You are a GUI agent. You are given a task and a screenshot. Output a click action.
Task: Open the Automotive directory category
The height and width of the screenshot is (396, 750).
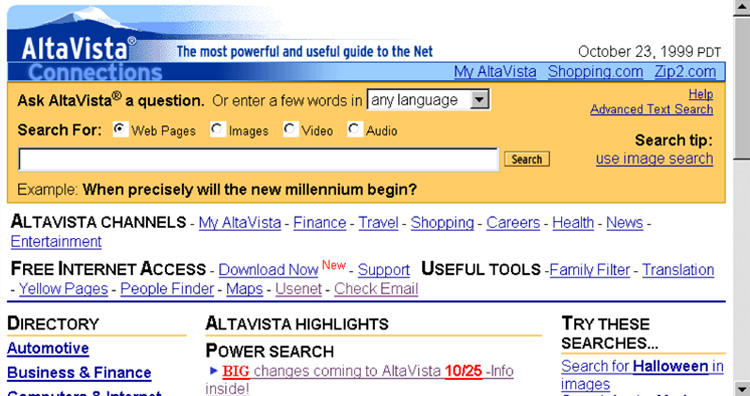[48, 348]
